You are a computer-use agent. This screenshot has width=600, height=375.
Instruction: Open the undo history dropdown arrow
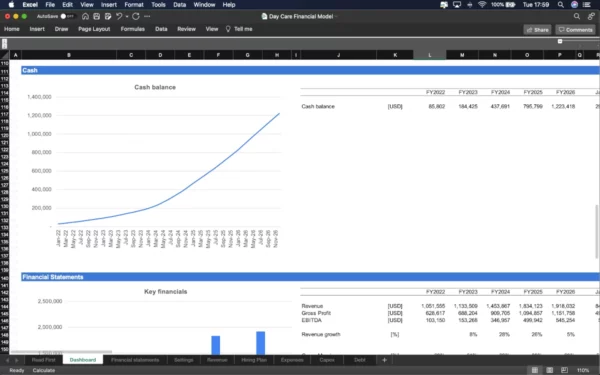[x=127, y=16]
